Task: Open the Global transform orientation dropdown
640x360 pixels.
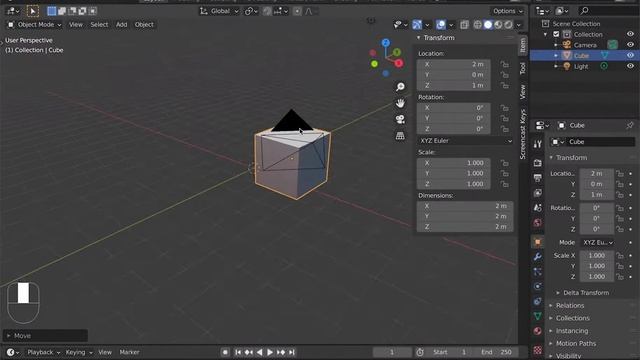Action: 219,11
